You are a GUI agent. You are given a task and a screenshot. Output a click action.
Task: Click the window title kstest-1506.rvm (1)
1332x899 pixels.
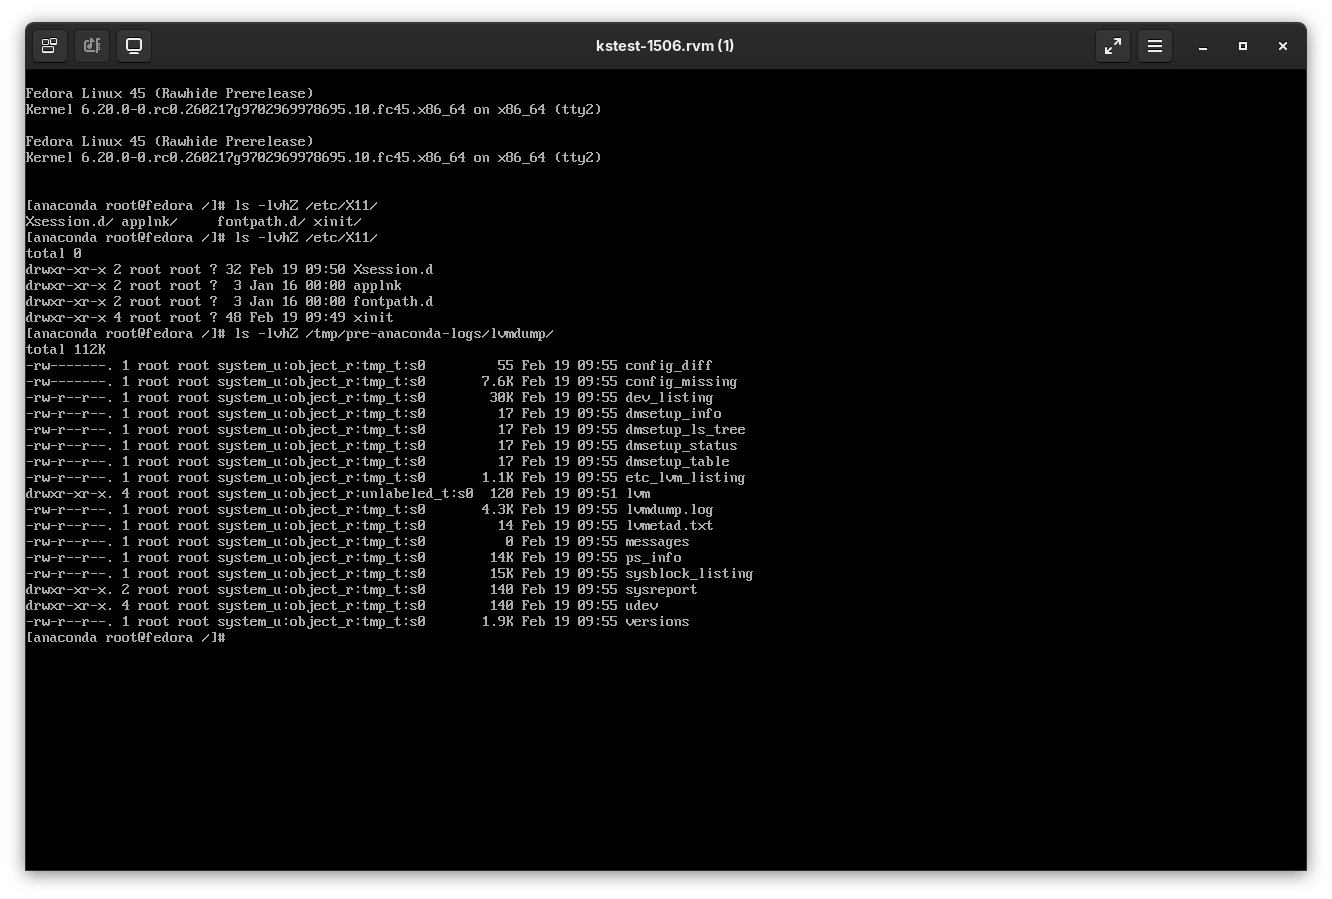(x=665, y=46)
